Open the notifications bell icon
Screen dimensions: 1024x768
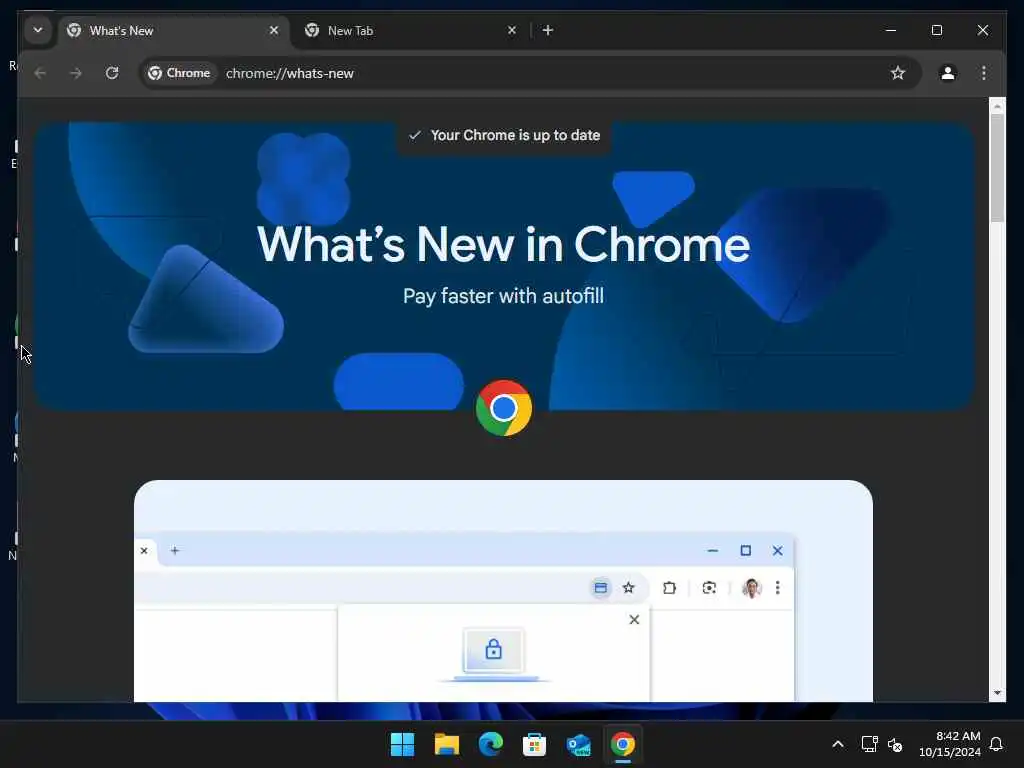pos(997,744)
